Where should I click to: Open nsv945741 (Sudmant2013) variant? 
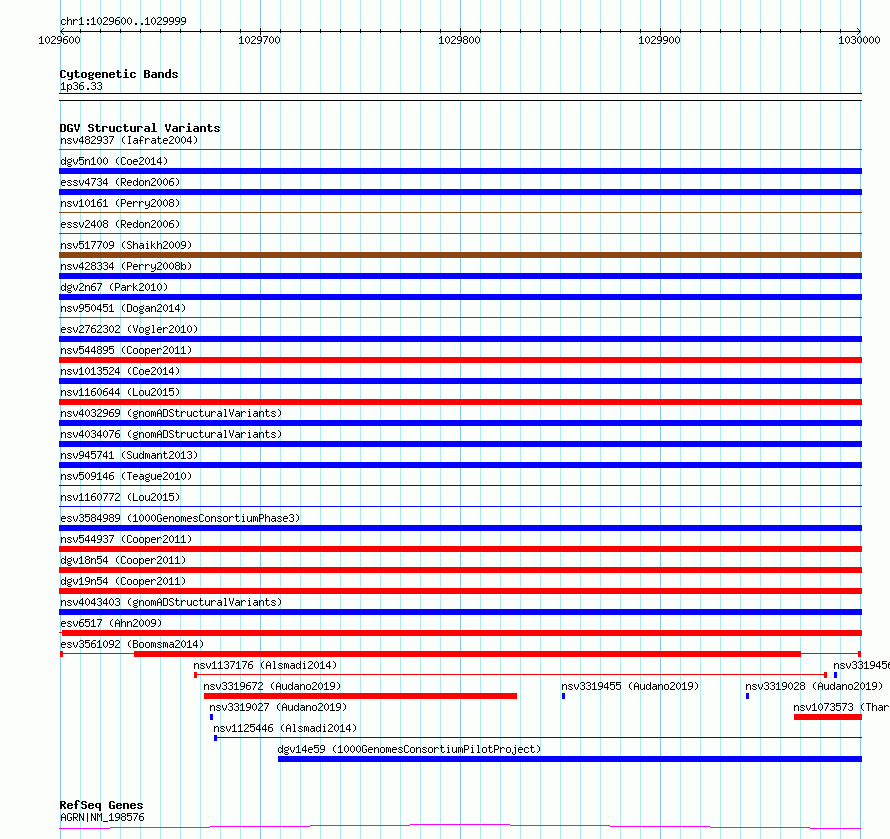click(129, 455)
